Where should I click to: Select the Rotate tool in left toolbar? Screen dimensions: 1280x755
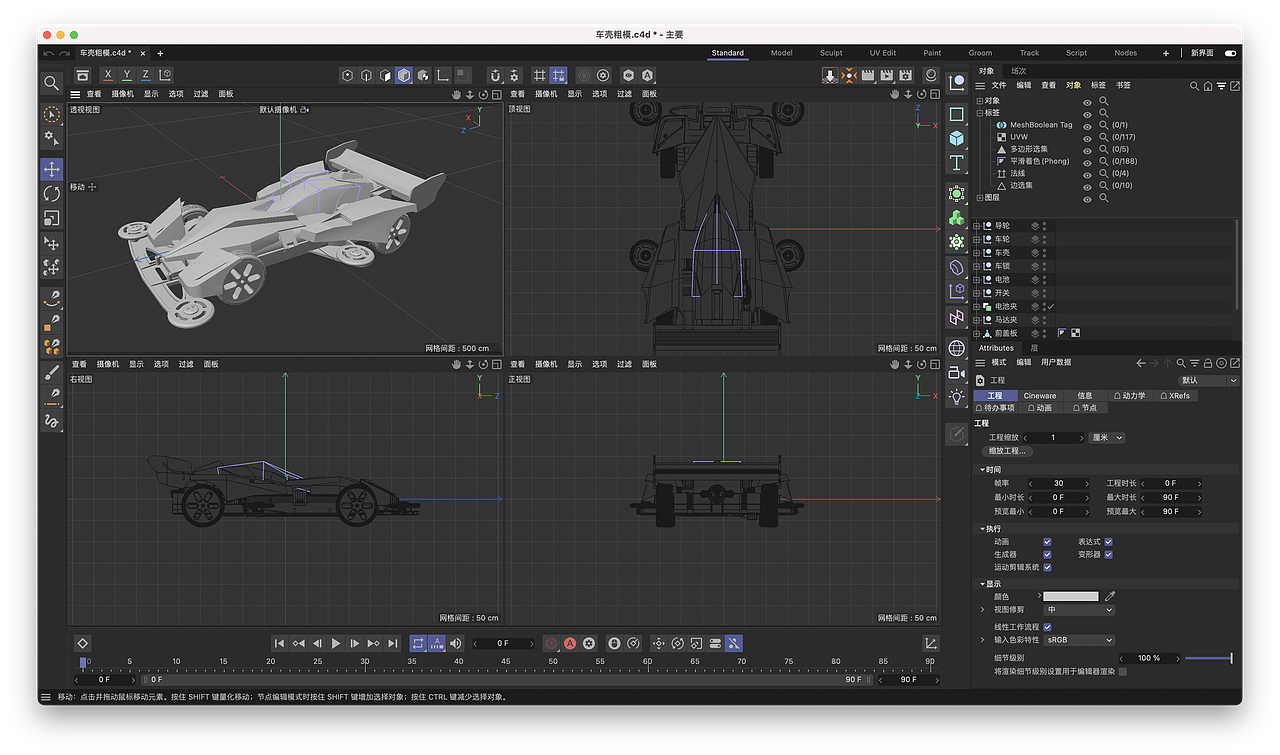click(51, 194)
